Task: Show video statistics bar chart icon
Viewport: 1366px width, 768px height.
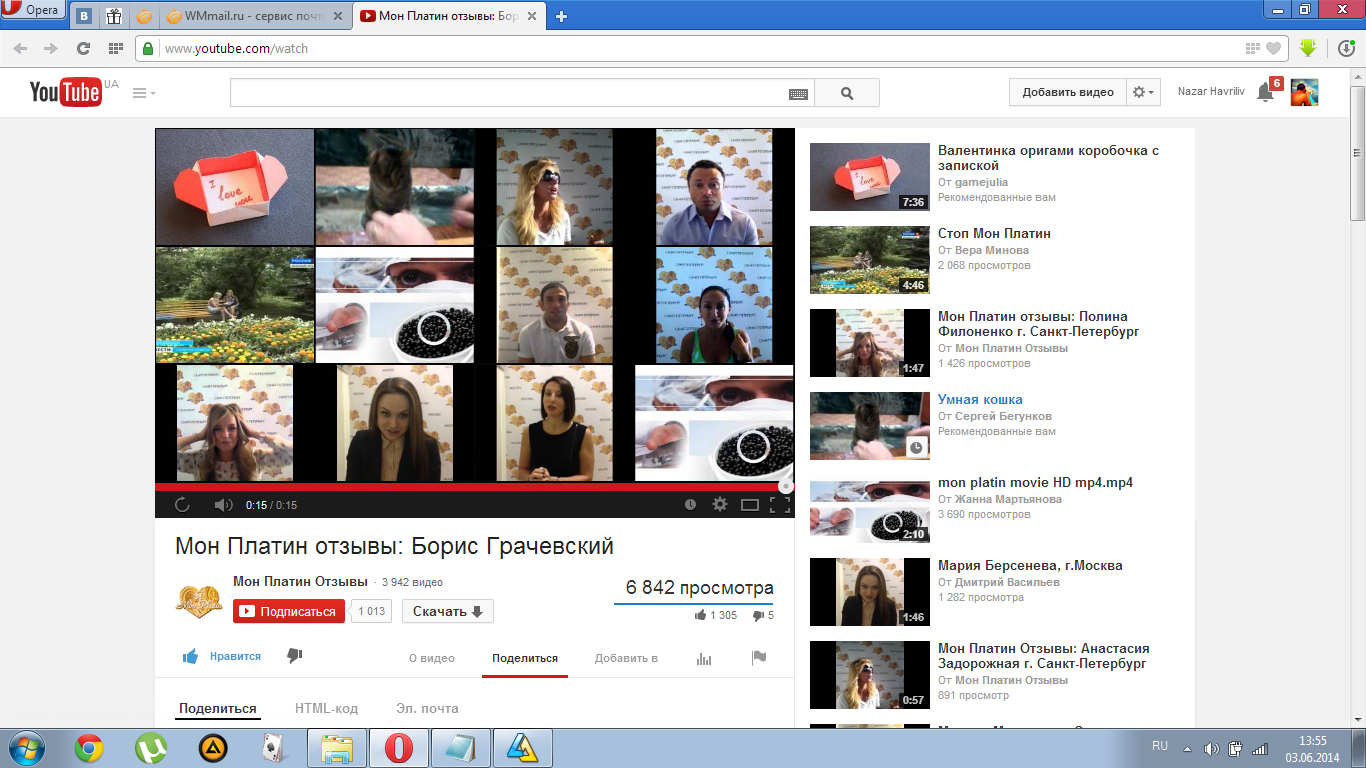Action: [x=704, y=658]
